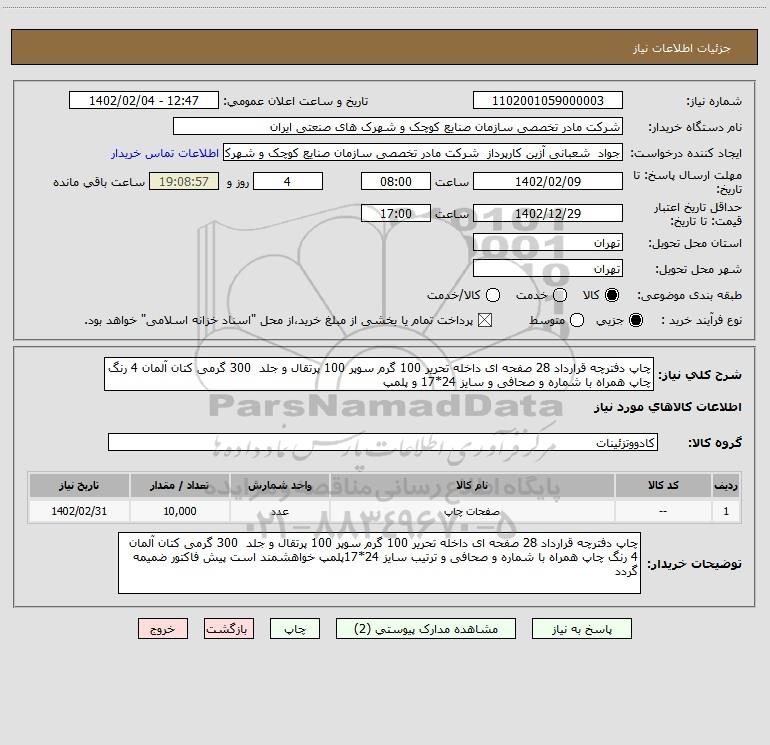Click the صفحات چاپ item cell
This screenshot has height=745, width=770.
tap(471, 511)
